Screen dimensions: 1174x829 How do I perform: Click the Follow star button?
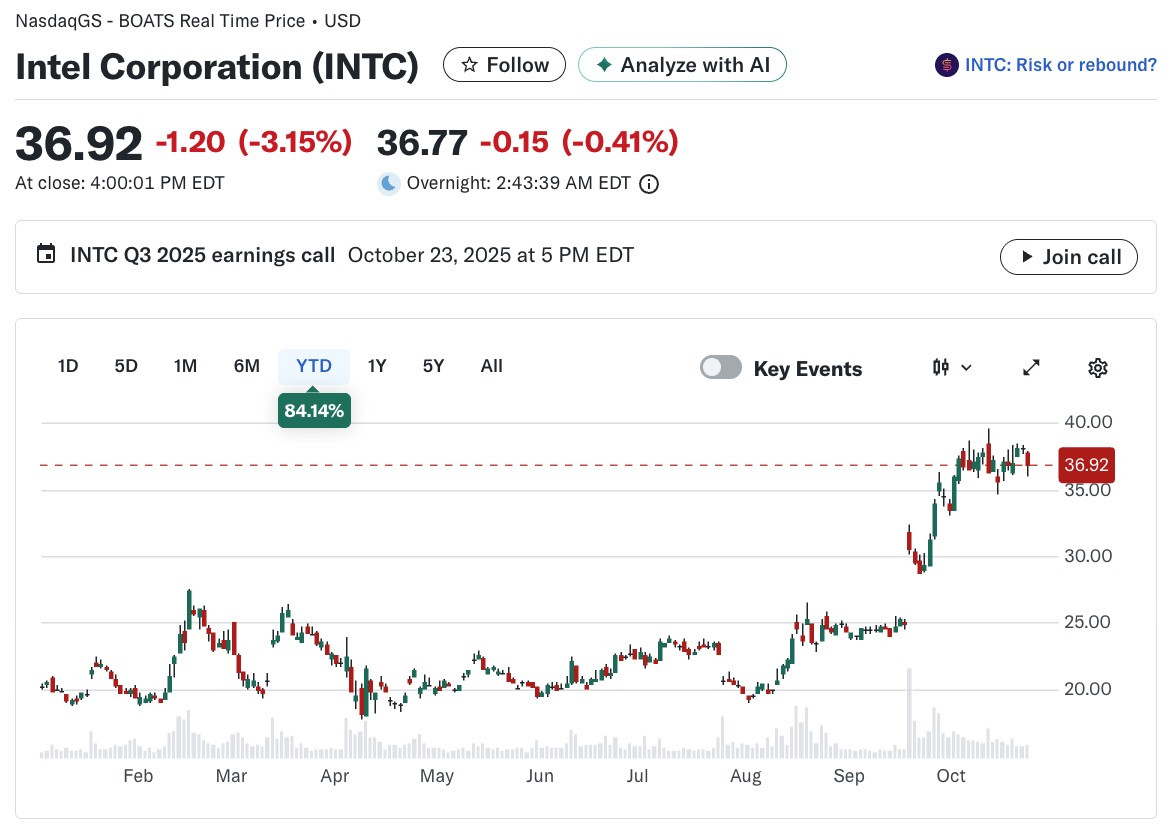504,65
